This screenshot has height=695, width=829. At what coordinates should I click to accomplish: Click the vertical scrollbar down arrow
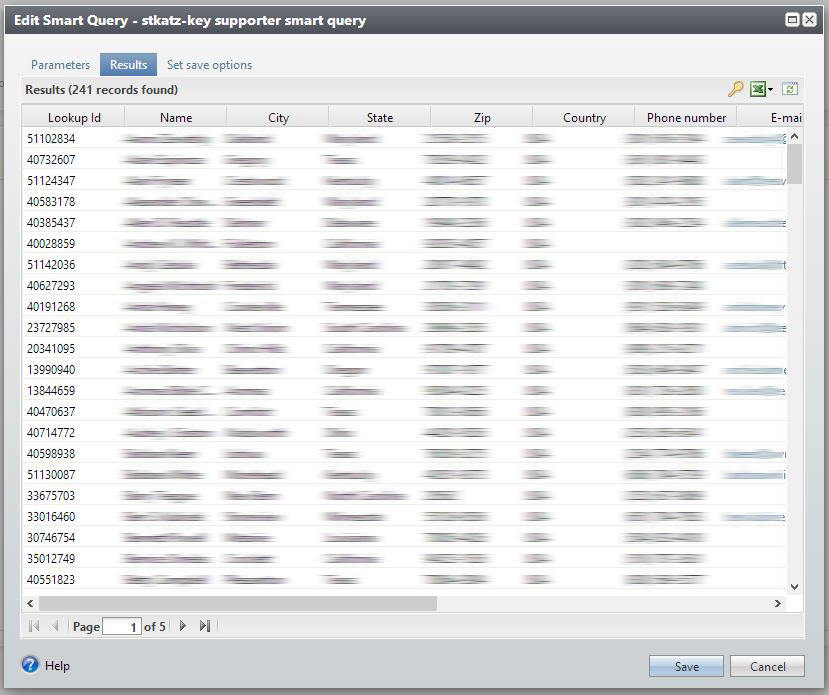pos(795,587)
